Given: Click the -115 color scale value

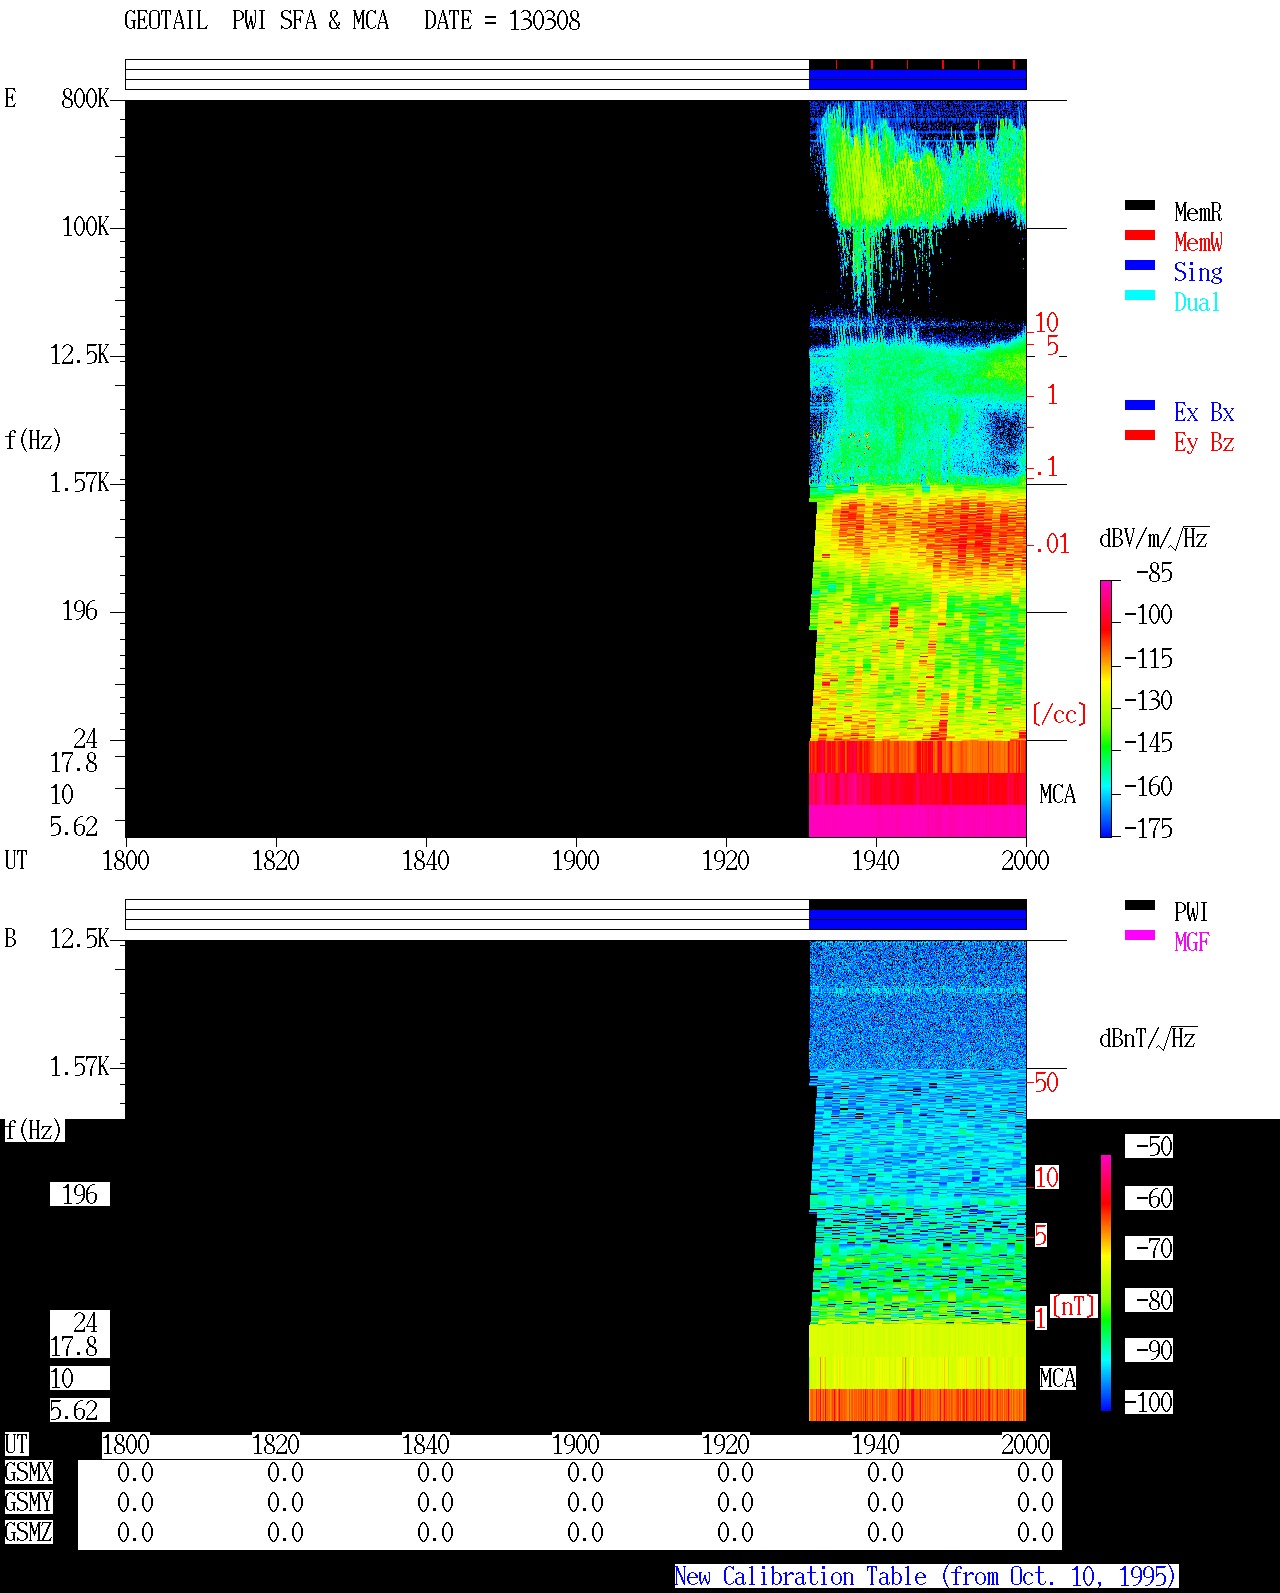Looking at the screenshot, I should [x=1149, y=658].
